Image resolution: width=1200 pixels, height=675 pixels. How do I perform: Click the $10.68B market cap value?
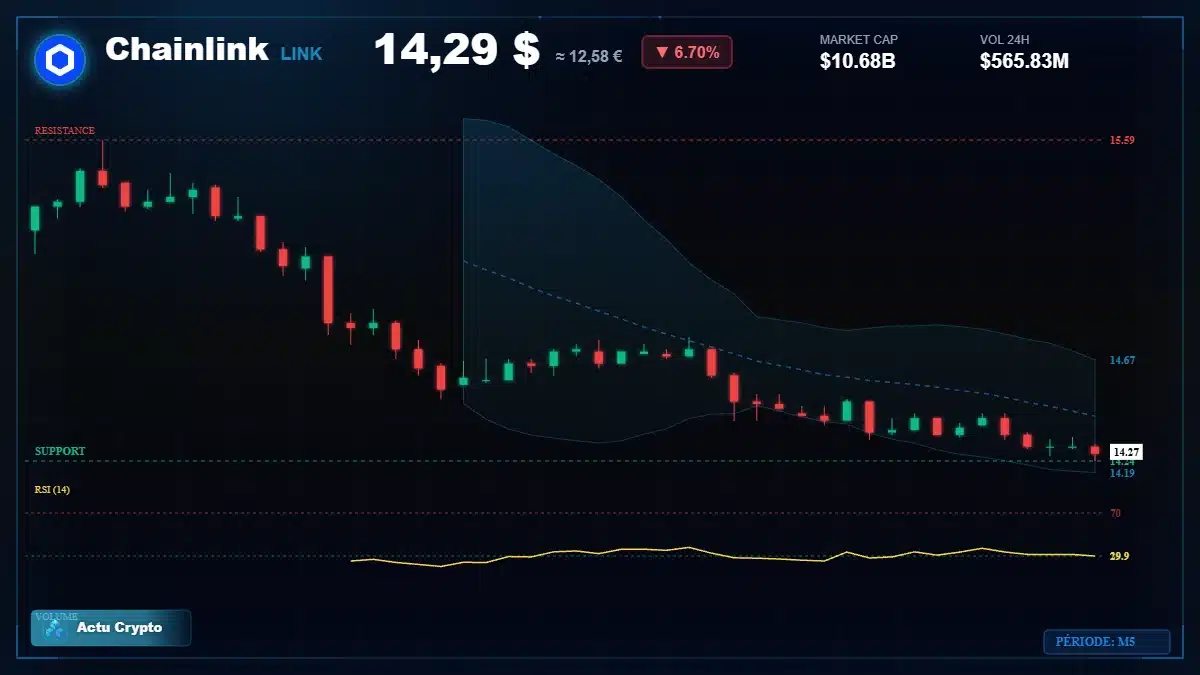coord(857,61)
